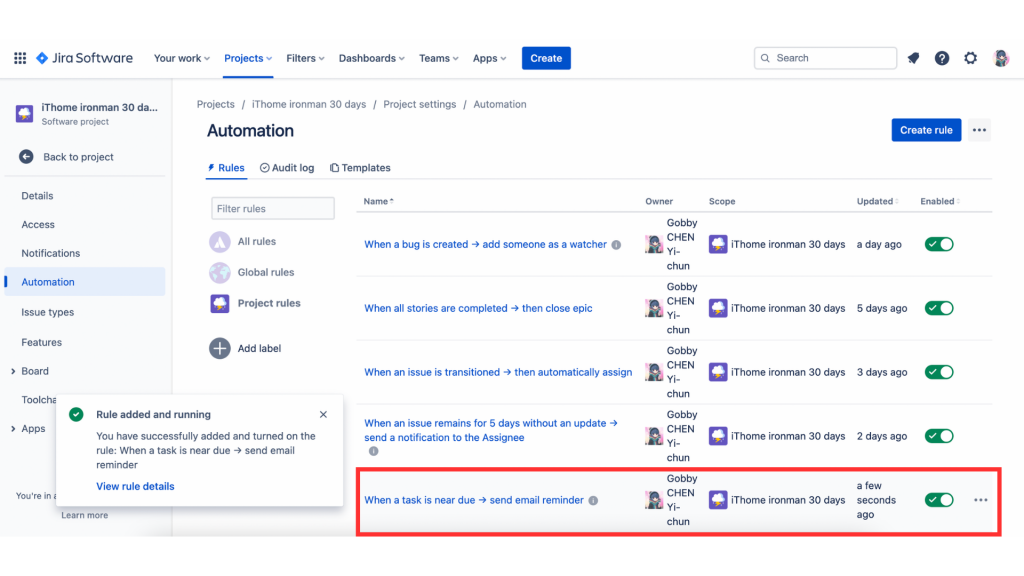Click the iThome ironman project avatar in sidebar
Screen dimensions: 1024x576
(24, 113)
